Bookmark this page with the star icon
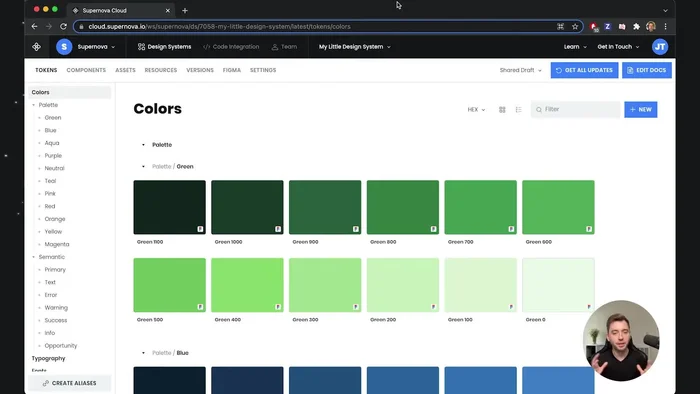This screenshot has height=394, width=700. point(575,26)
